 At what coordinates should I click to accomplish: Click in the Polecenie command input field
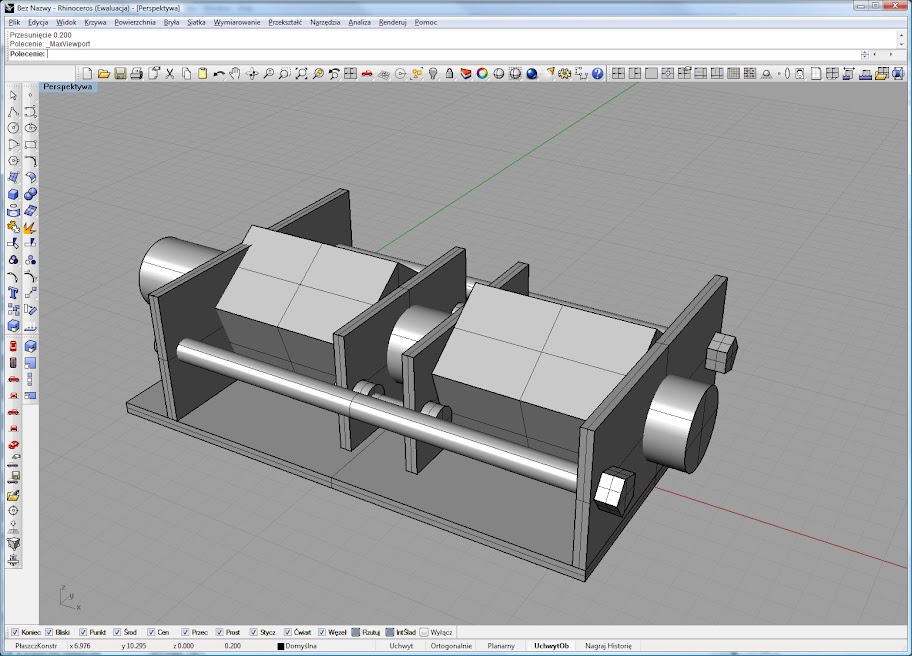point(454,54)
